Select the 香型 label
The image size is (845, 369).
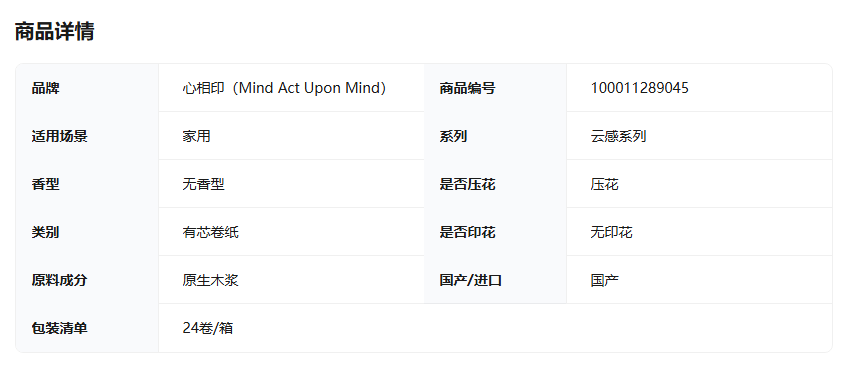coord(46,184)
